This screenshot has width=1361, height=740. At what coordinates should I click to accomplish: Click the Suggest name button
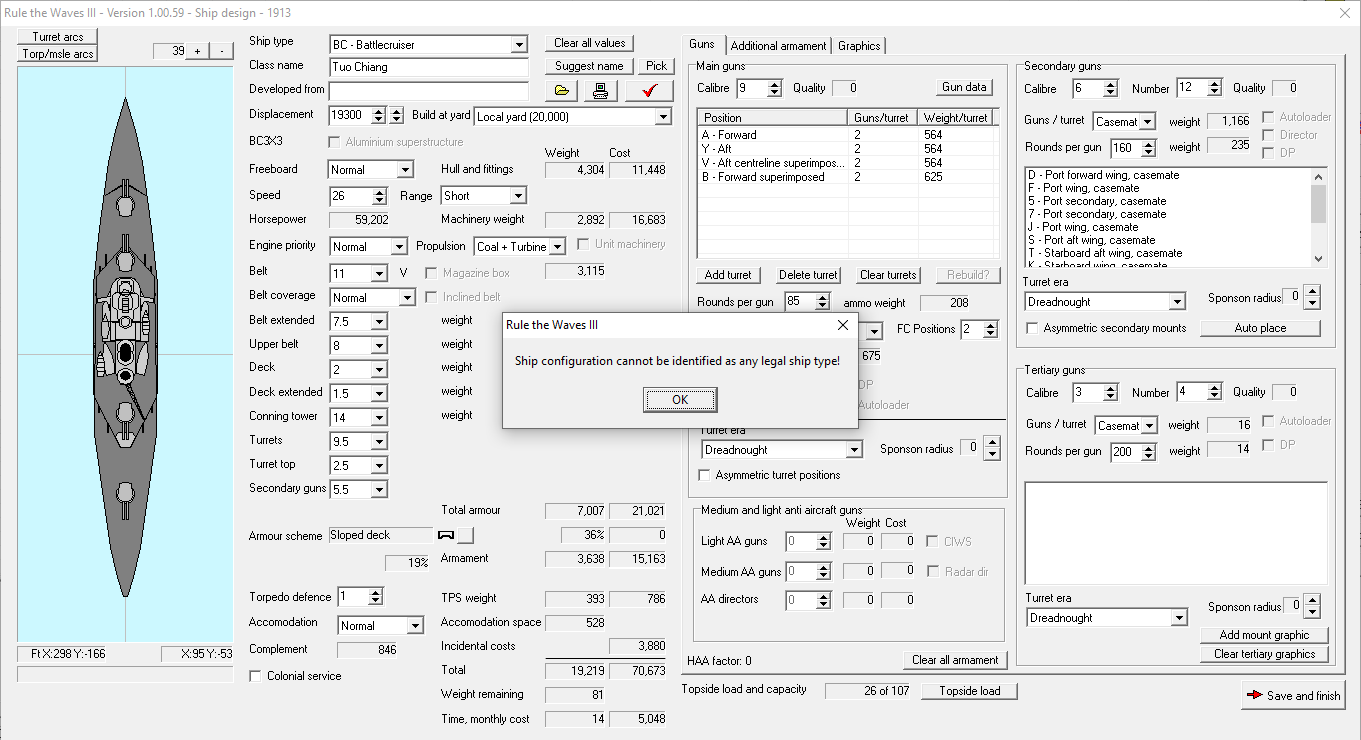coord(589,66)
